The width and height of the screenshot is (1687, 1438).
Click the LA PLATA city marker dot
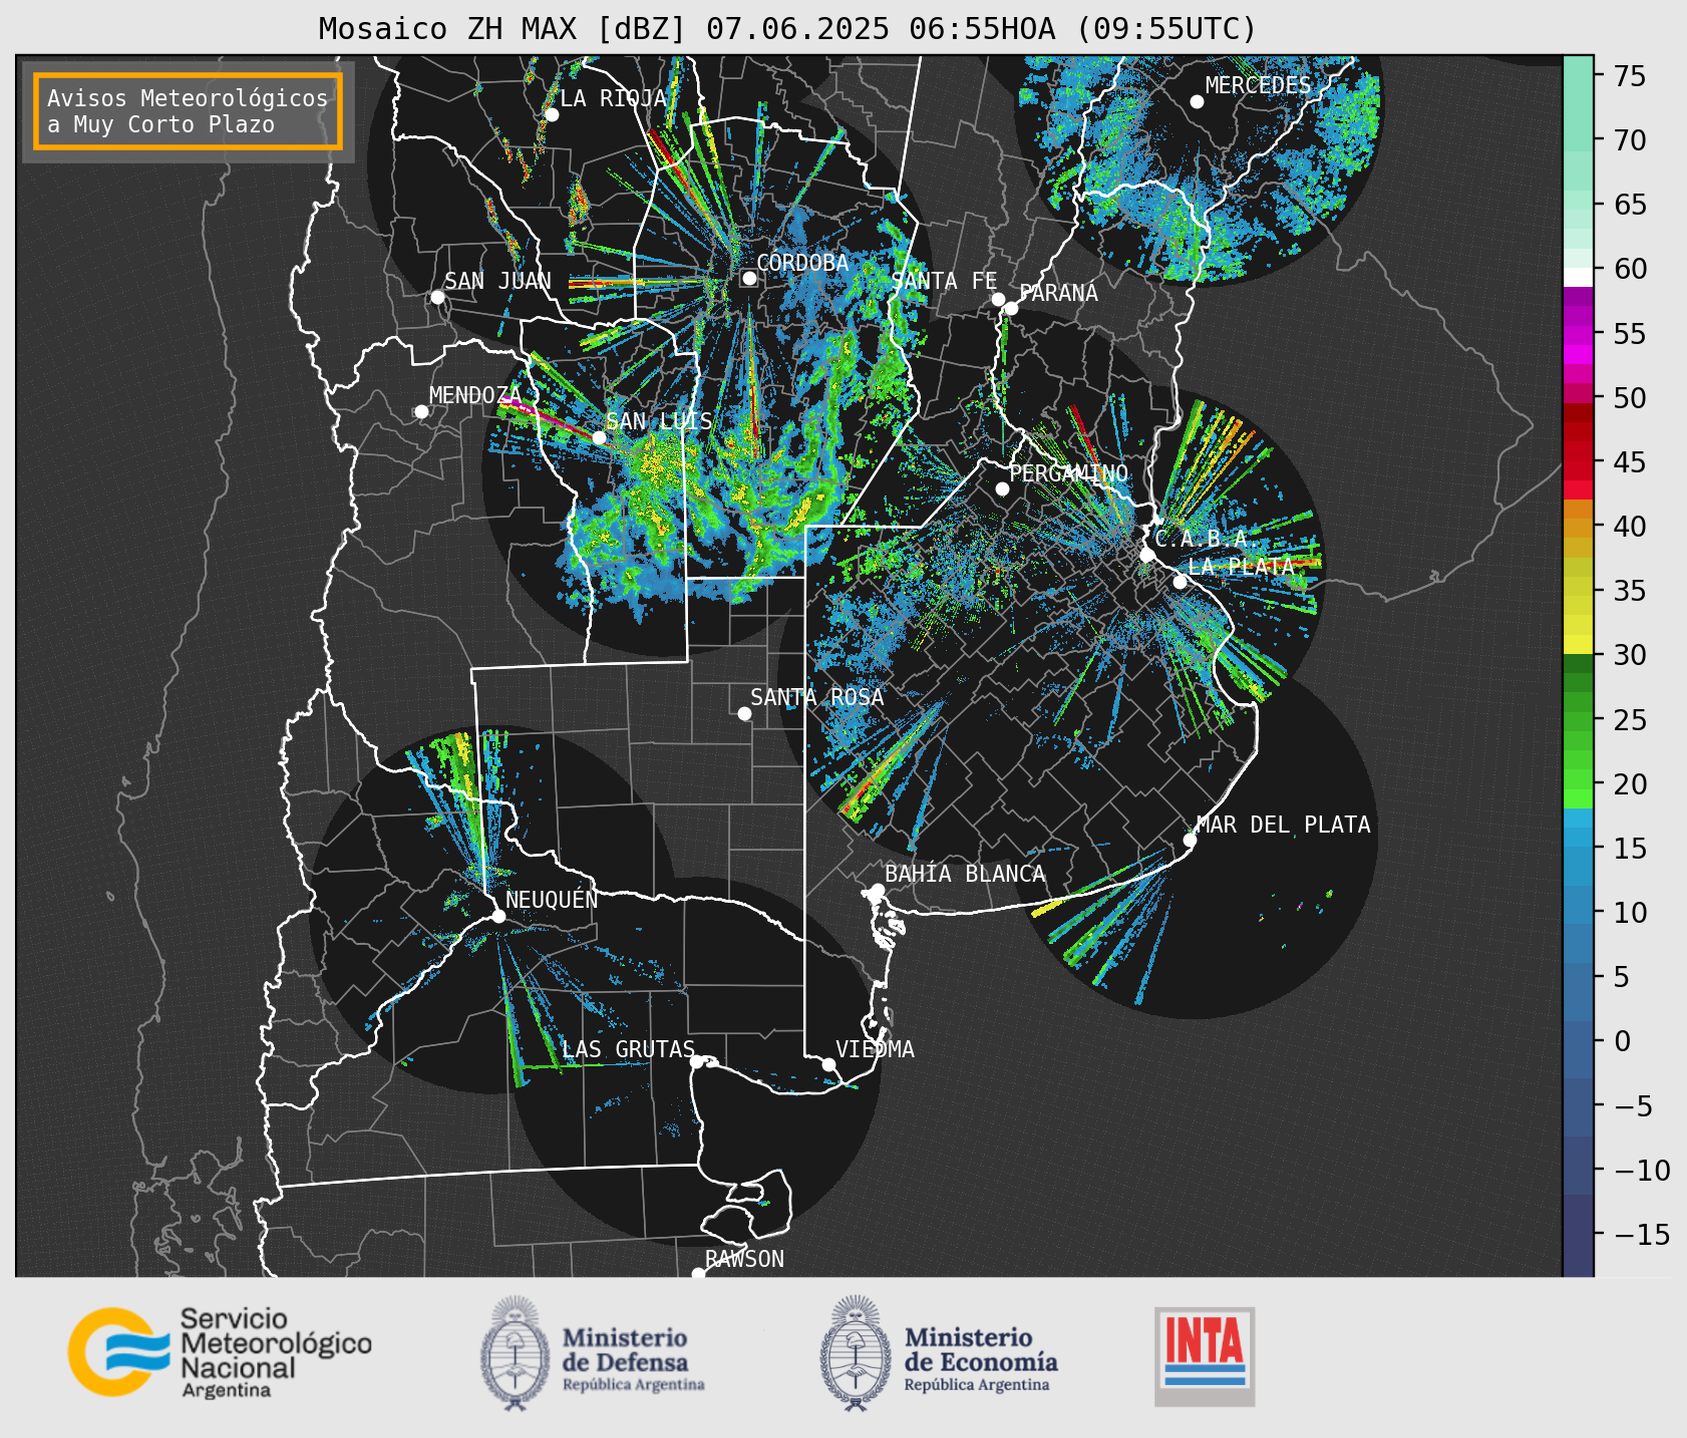click(x=1180, y=582)
